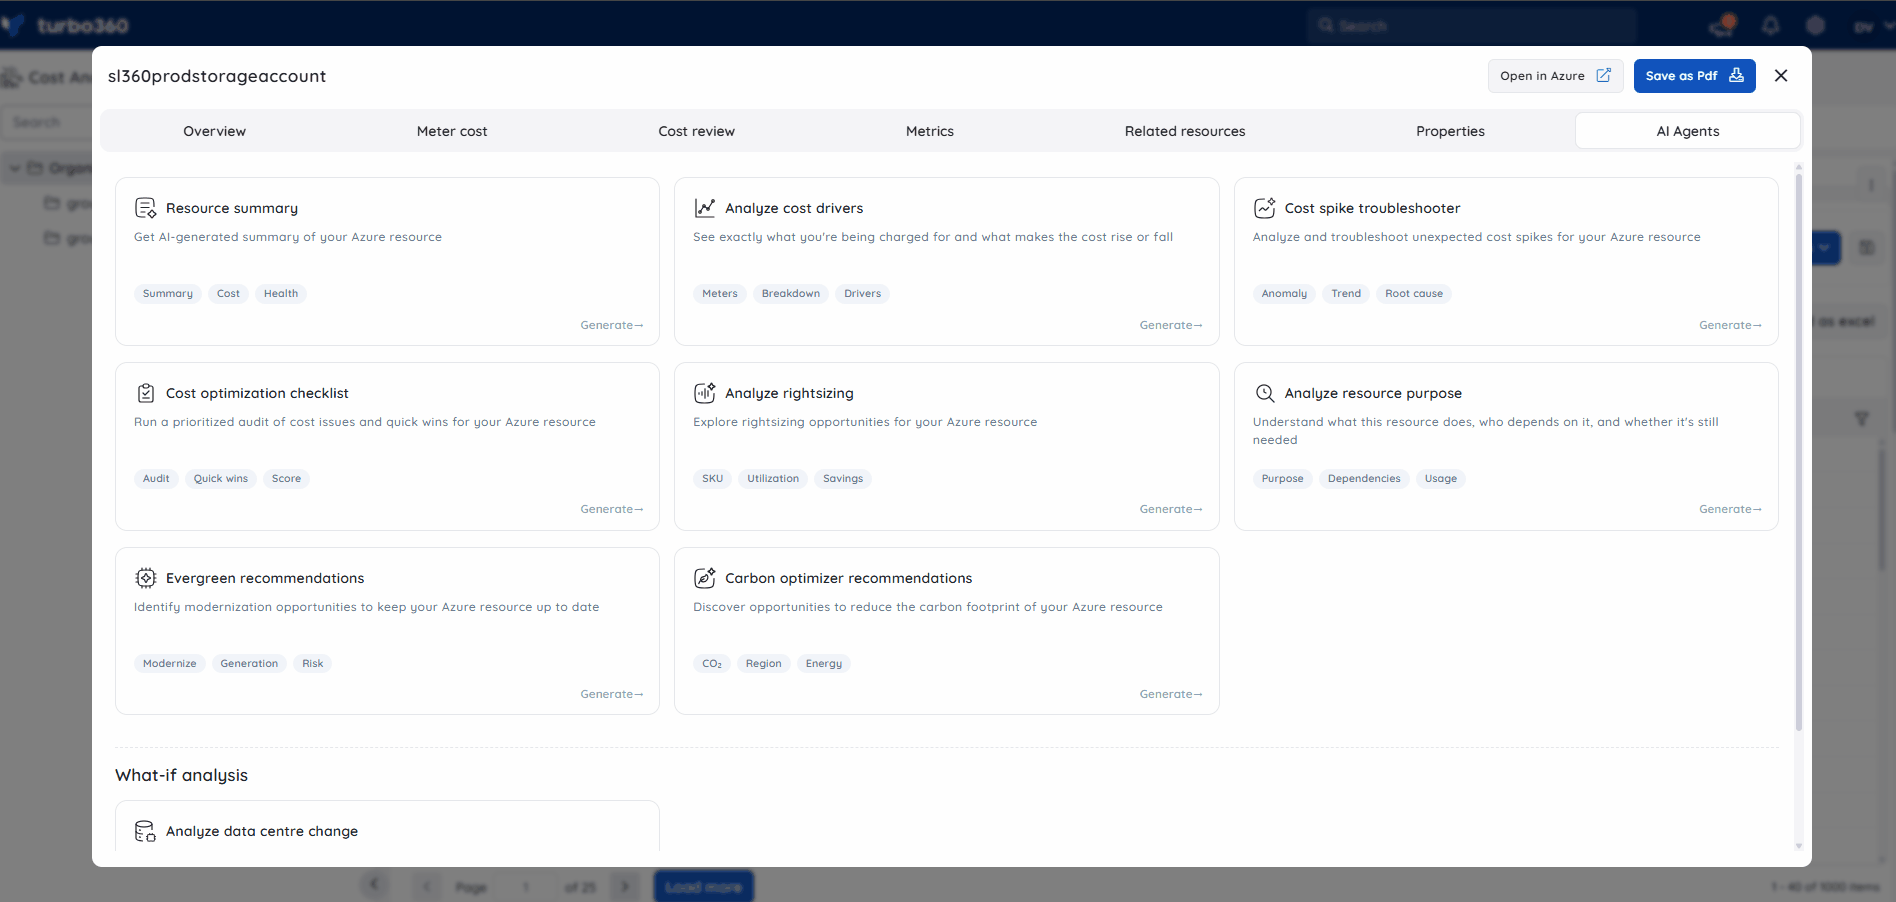Expand the blue dropdown button behind the dialog
The image size is (1896, 902).
(1826, 247)
